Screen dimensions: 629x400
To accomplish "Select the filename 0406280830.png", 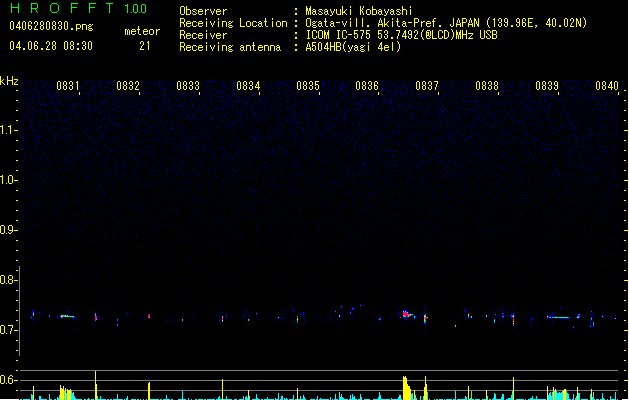I will (x=51, y=26).
